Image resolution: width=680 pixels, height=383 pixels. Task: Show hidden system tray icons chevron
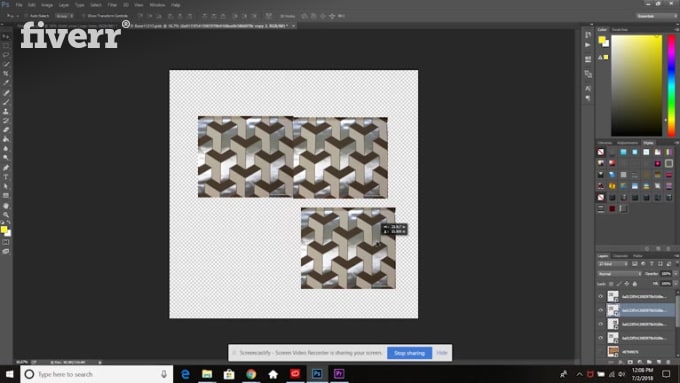pyautogui.click(x=579, y=374)
